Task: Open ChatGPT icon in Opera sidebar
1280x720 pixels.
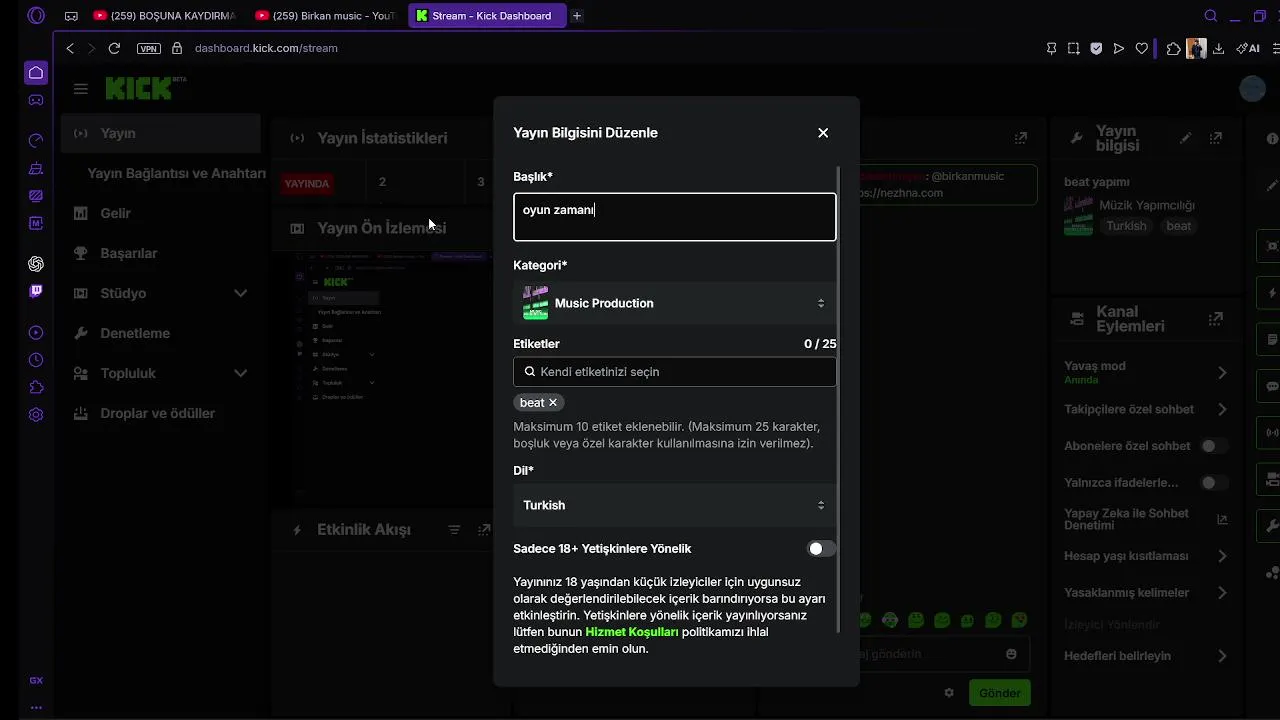Action: click(36, 264)
